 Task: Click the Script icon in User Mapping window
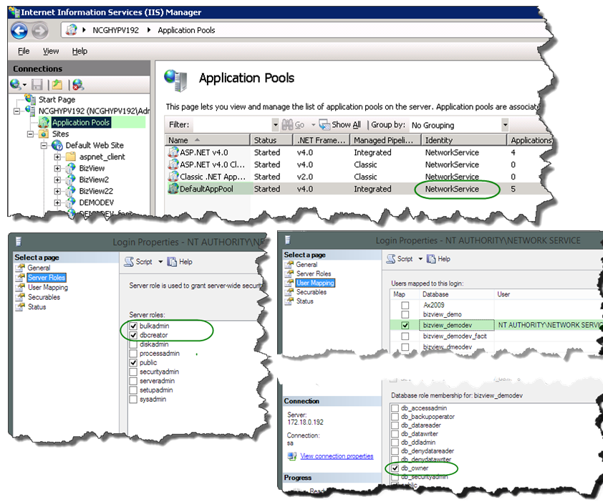tap(391, 259)
